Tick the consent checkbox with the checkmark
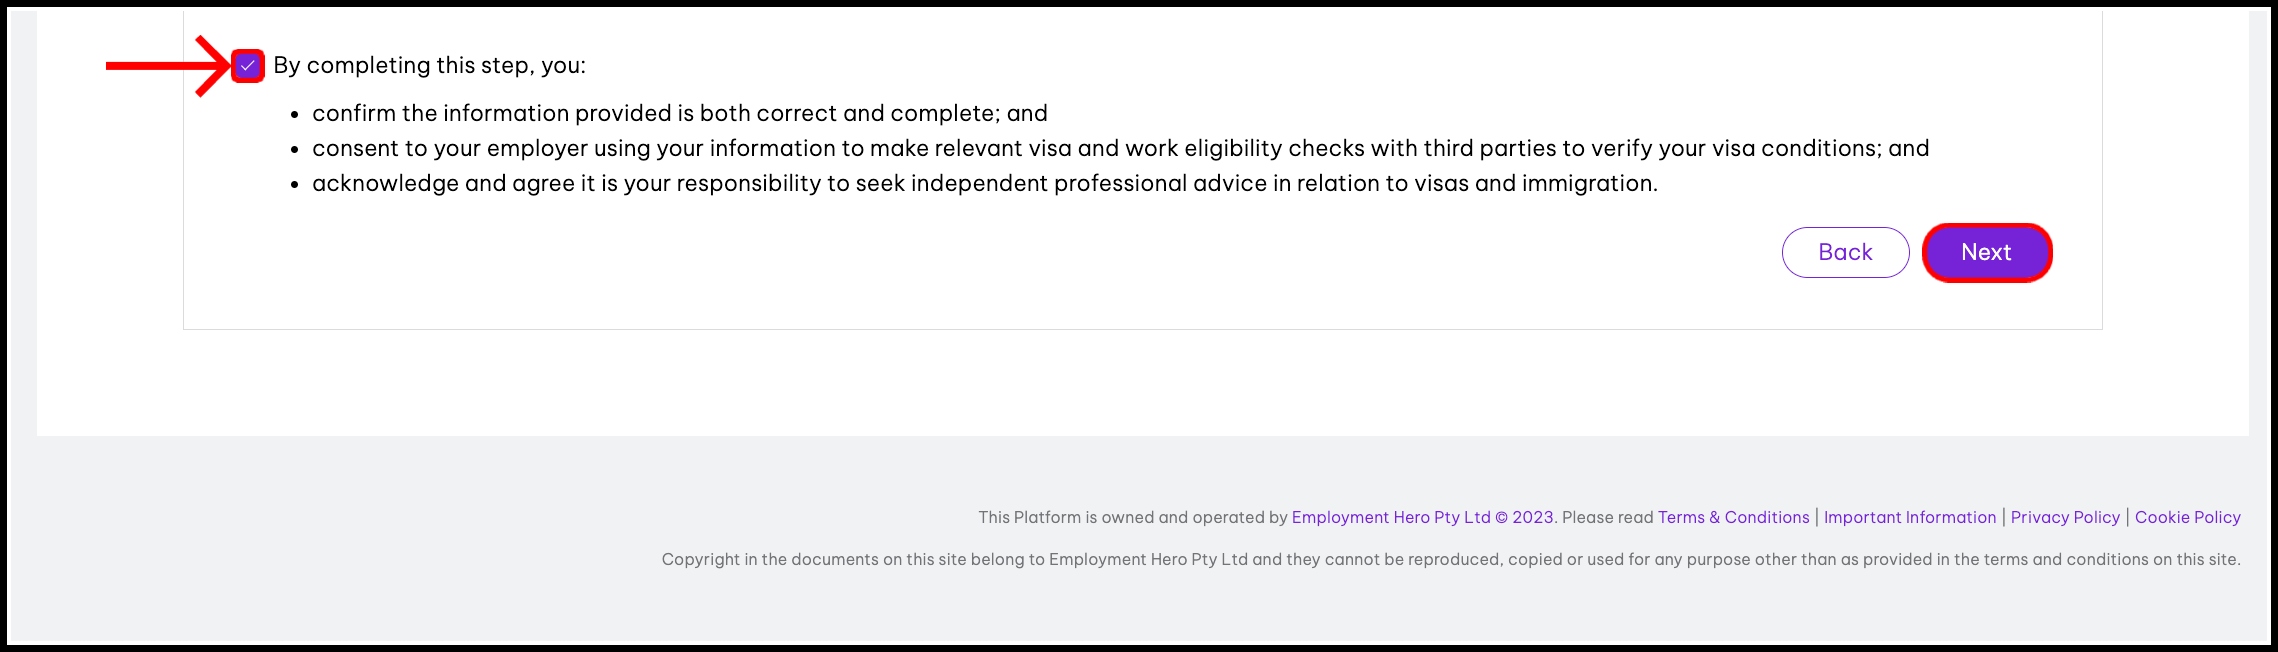This screenshot has width=2278, height=652. click(247, 66)
